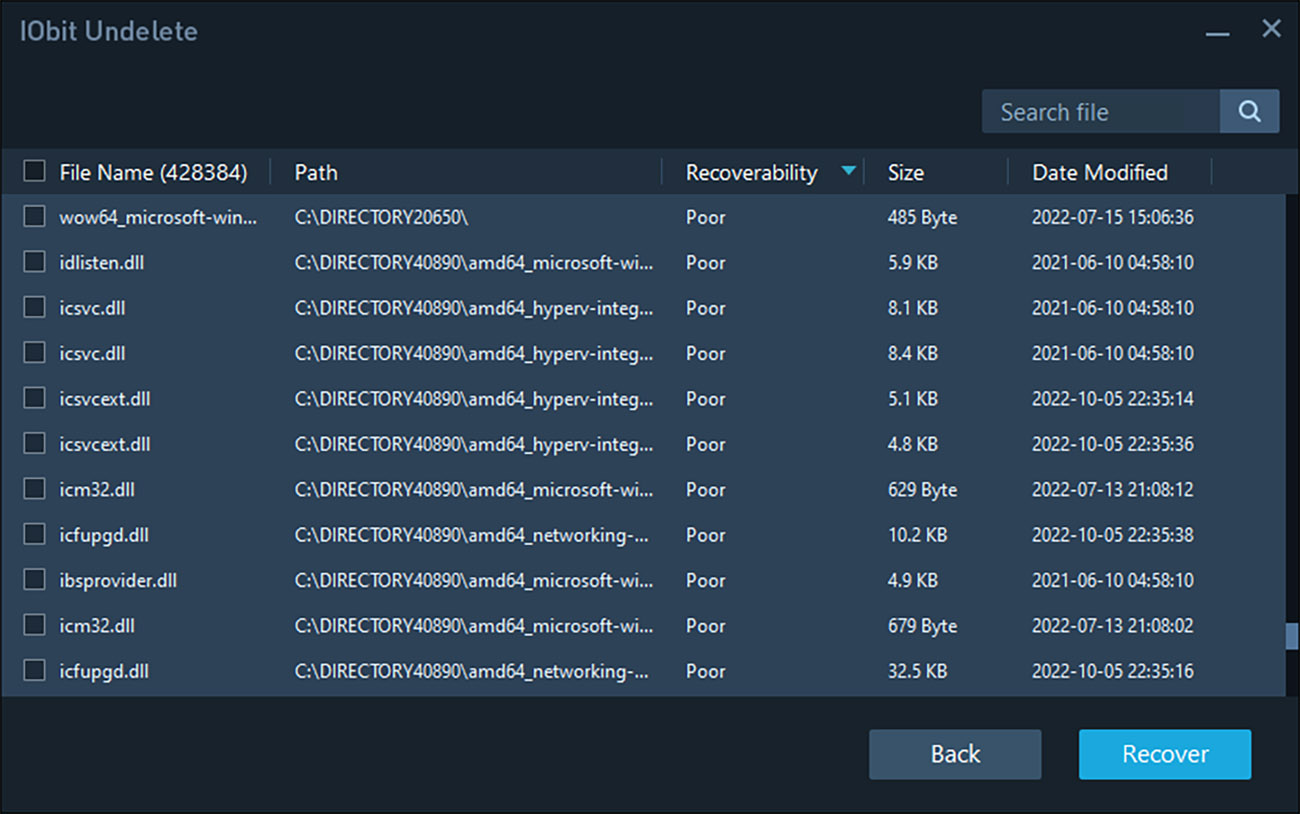Enable the select-all checkbox in the header

point(33,170)
